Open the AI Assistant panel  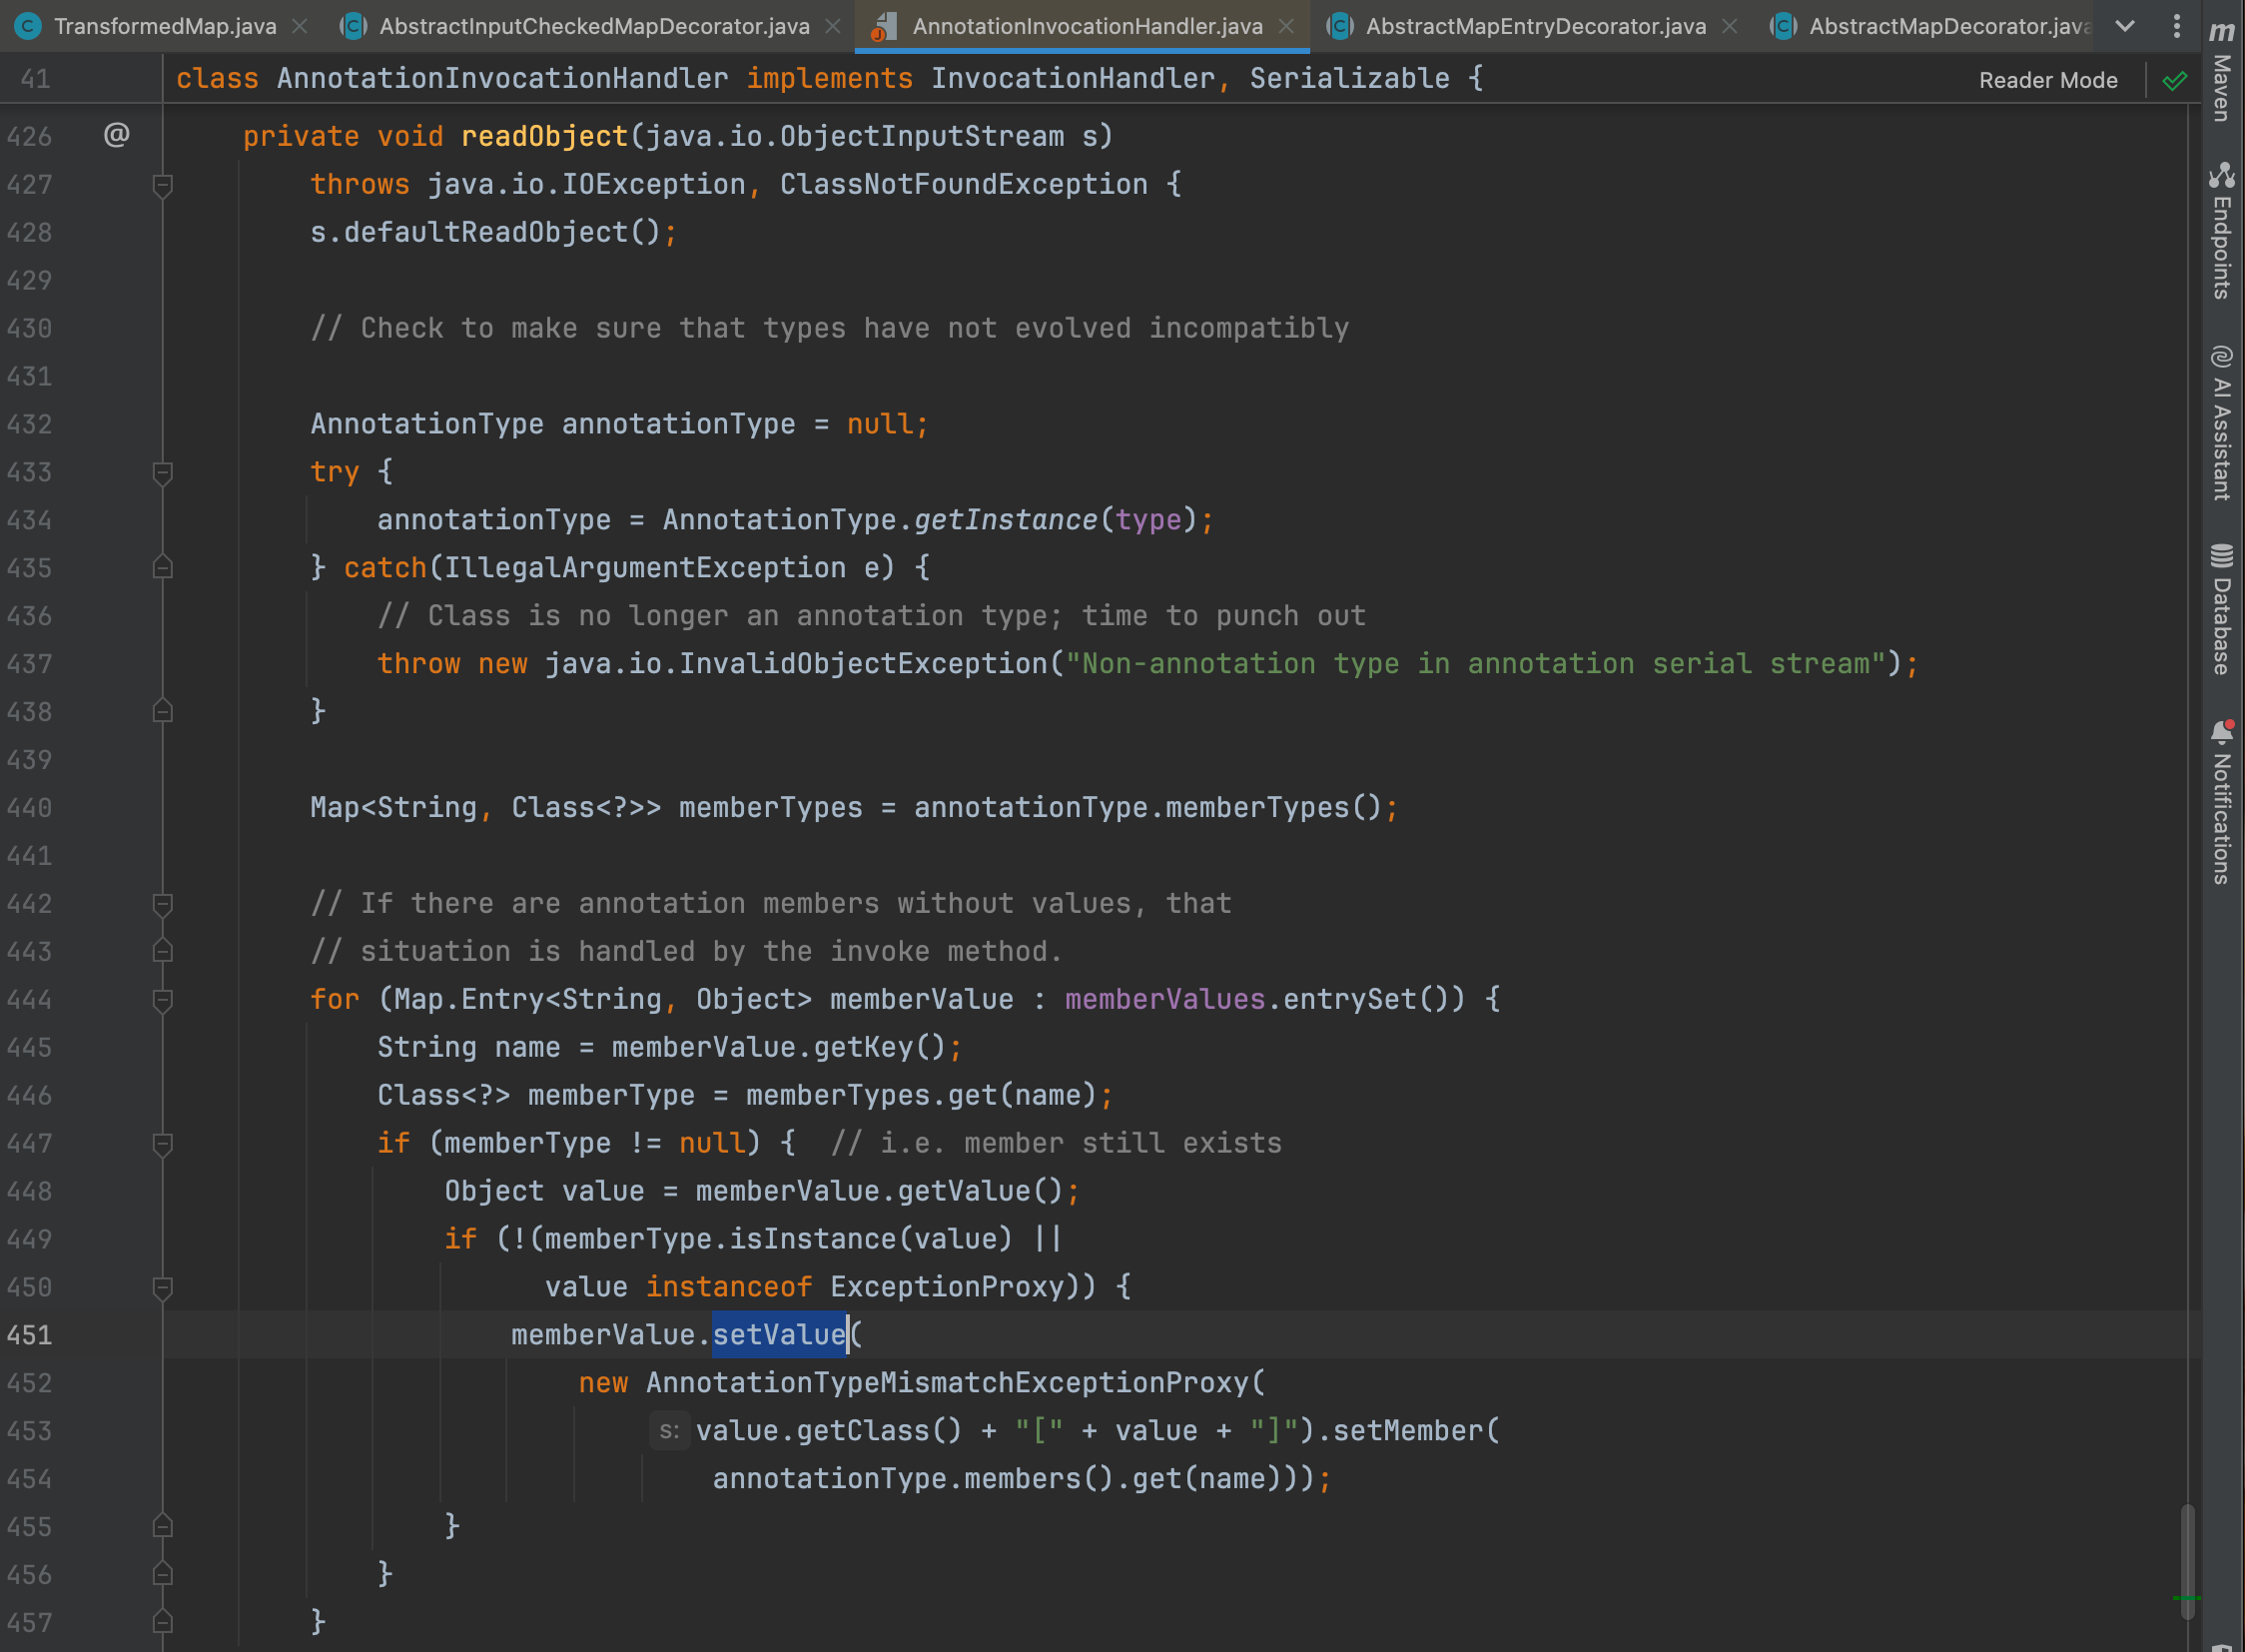[2221, 424]
